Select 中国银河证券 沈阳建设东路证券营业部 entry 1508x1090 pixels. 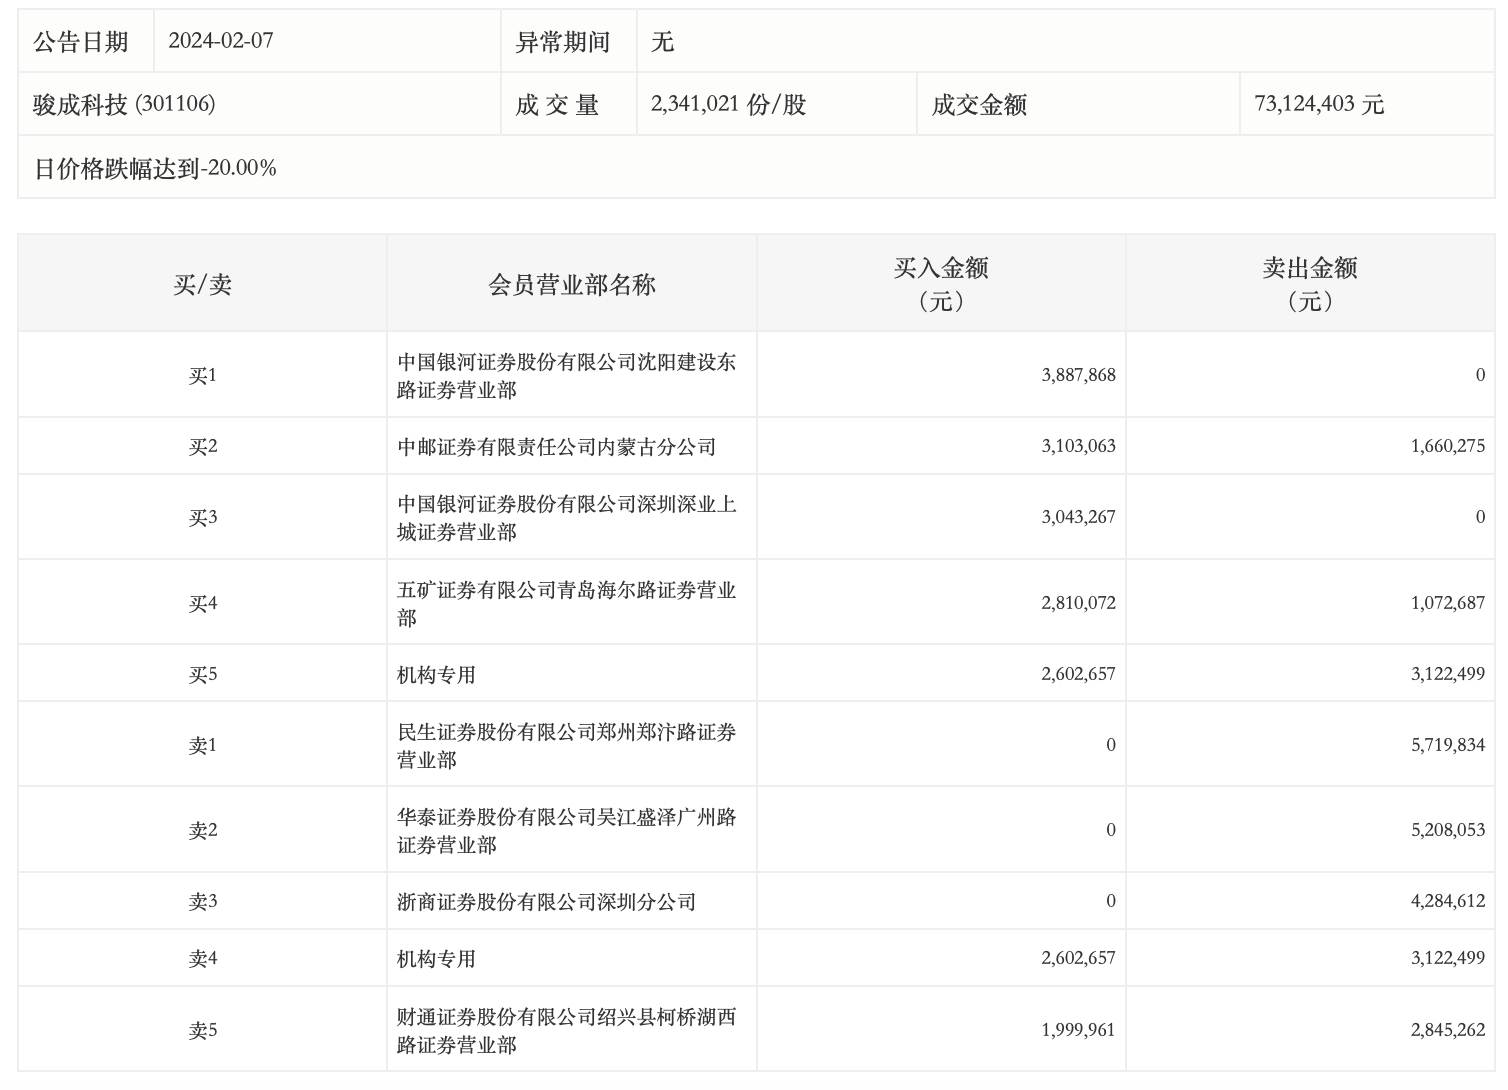(x=566, y=376)
